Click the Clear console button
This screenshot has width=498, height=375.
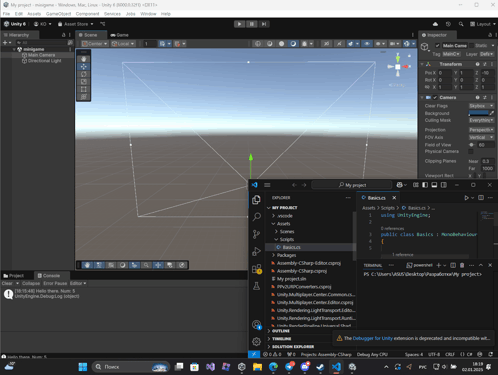click(7, 283)
